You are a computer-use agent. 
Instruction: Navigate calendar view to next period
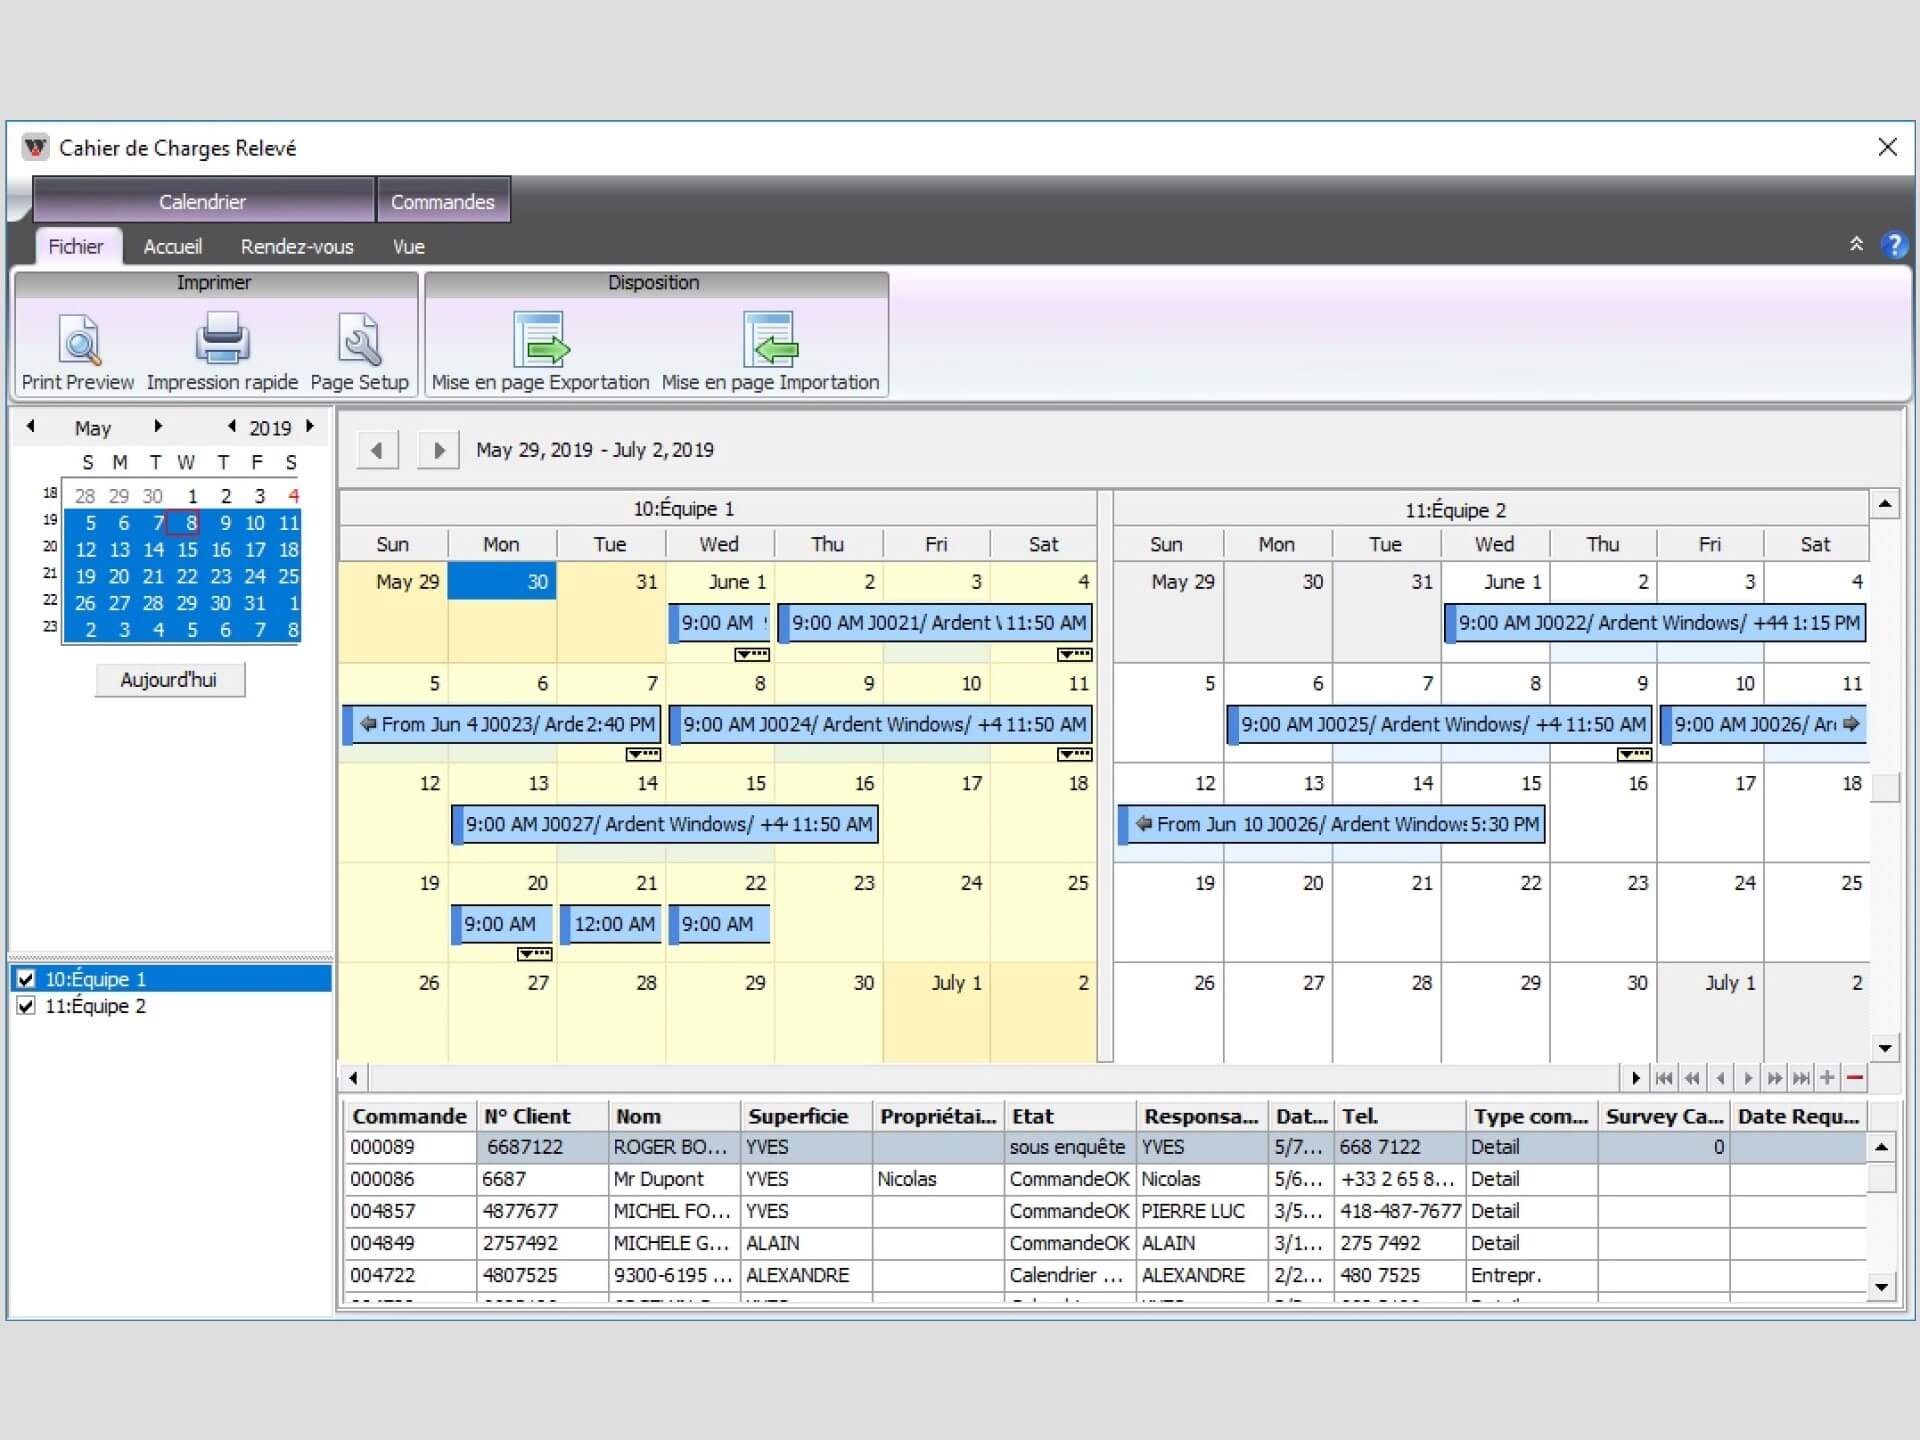438,450
